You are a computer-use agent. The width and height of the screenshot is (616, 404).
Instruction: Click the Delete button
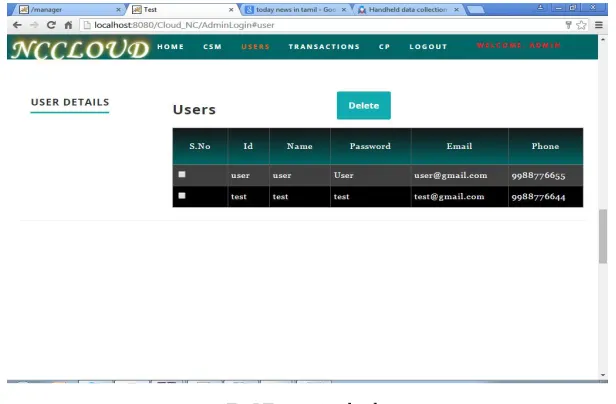pyautogui.click(x=364, y=105)
